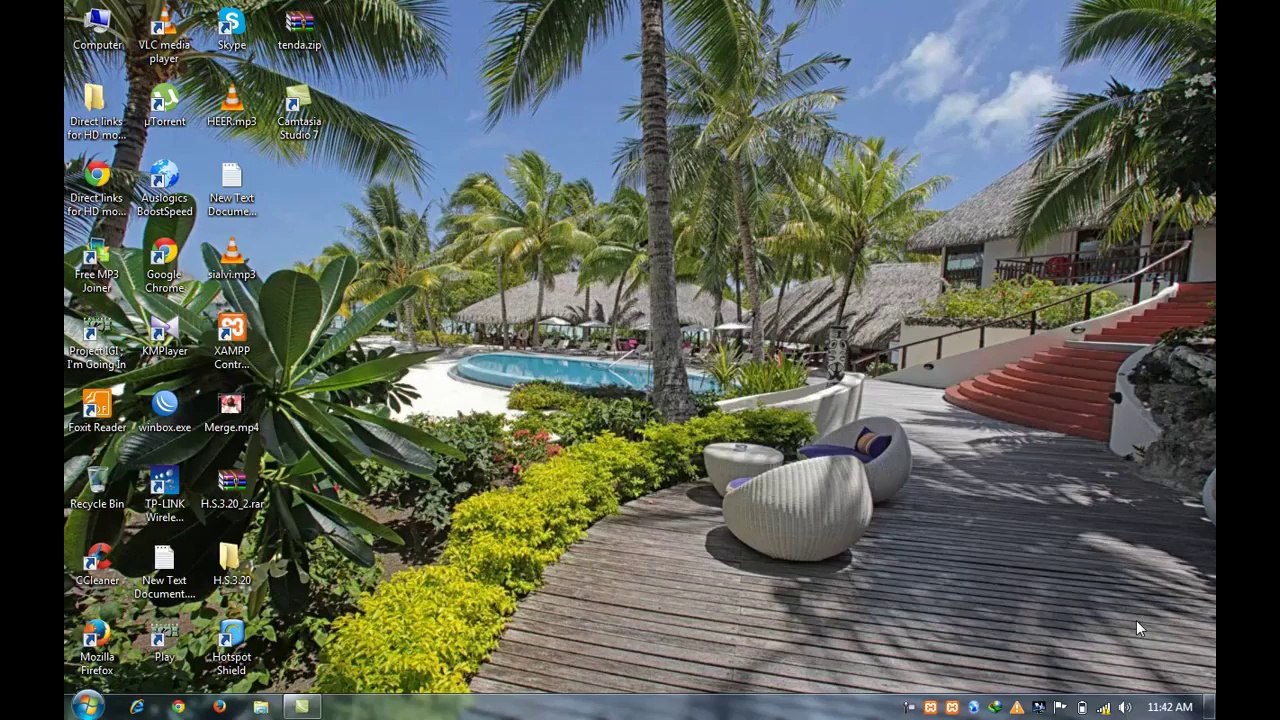Launch TP-LINK Wireless utility shortcut
Viewport: 1280px width, 720px height.
pos(164,496)
